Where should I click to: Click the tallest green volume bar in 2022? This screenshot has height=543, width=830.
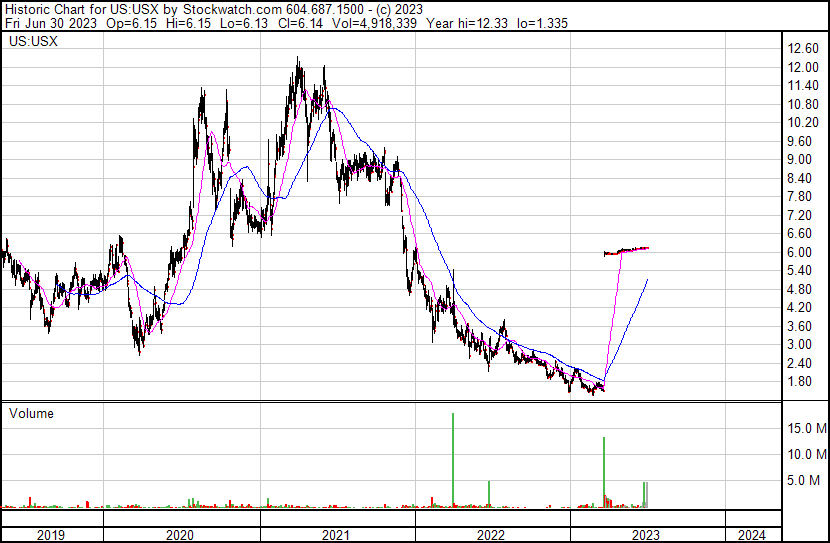[453, 460]
